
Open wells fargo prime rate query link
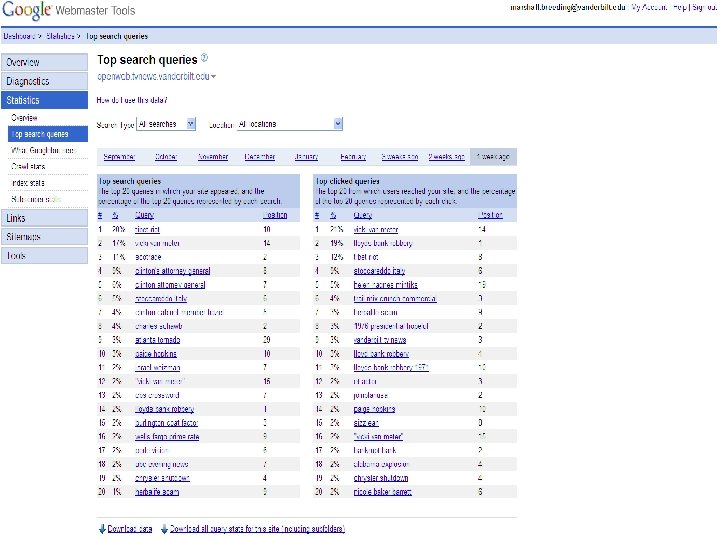click(167, 437)
